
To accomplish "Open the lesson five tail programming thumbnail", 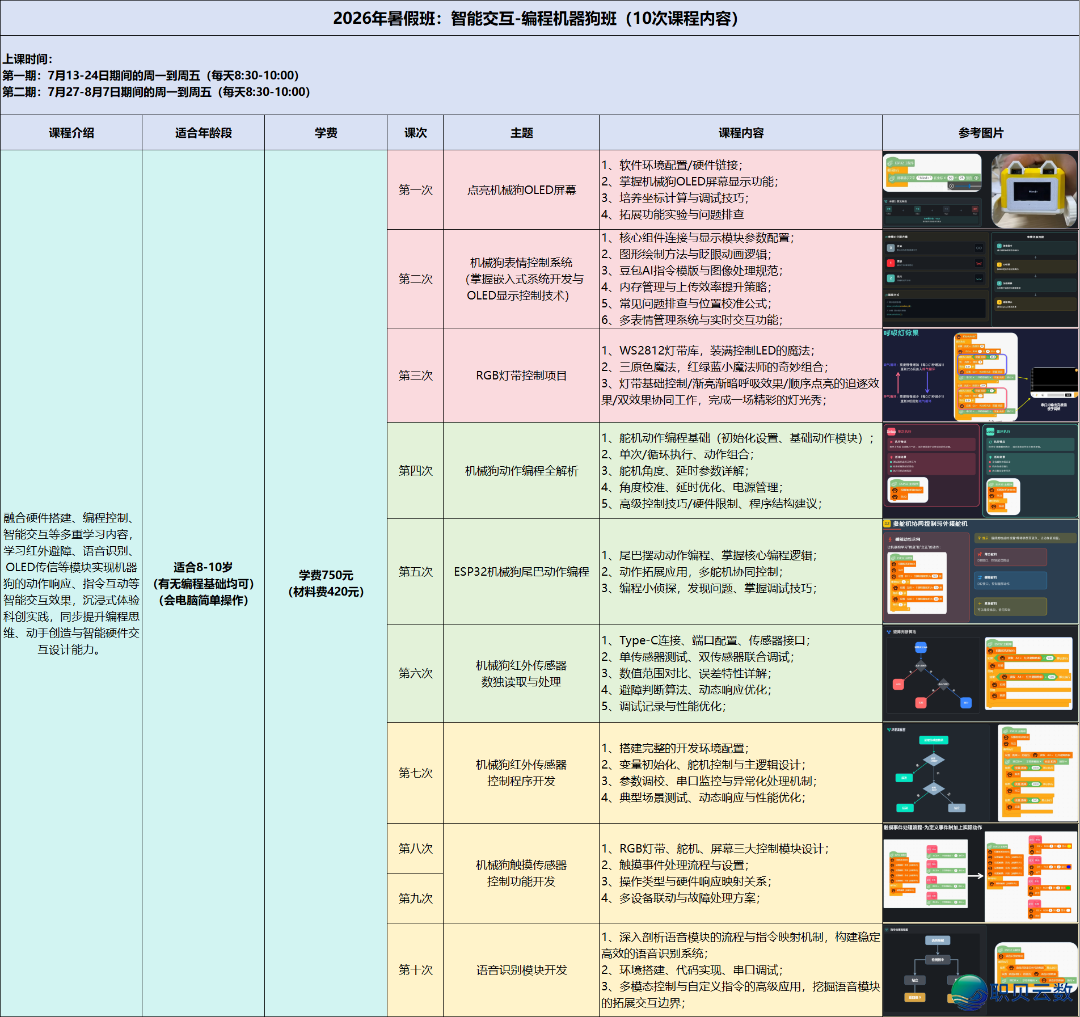I will [x=981, y=572].
